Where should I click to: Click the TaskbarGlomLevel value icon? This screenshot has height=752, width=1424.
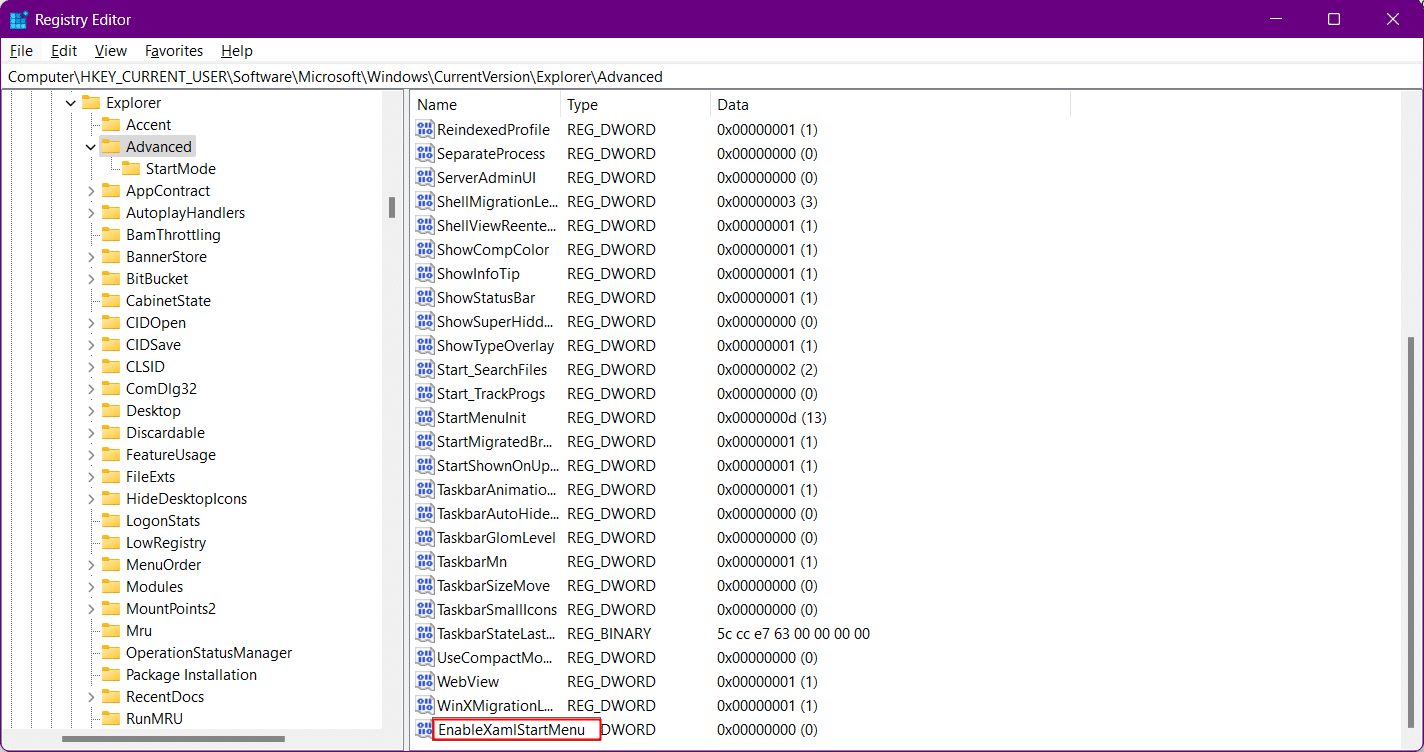click(x=425, y=538)
